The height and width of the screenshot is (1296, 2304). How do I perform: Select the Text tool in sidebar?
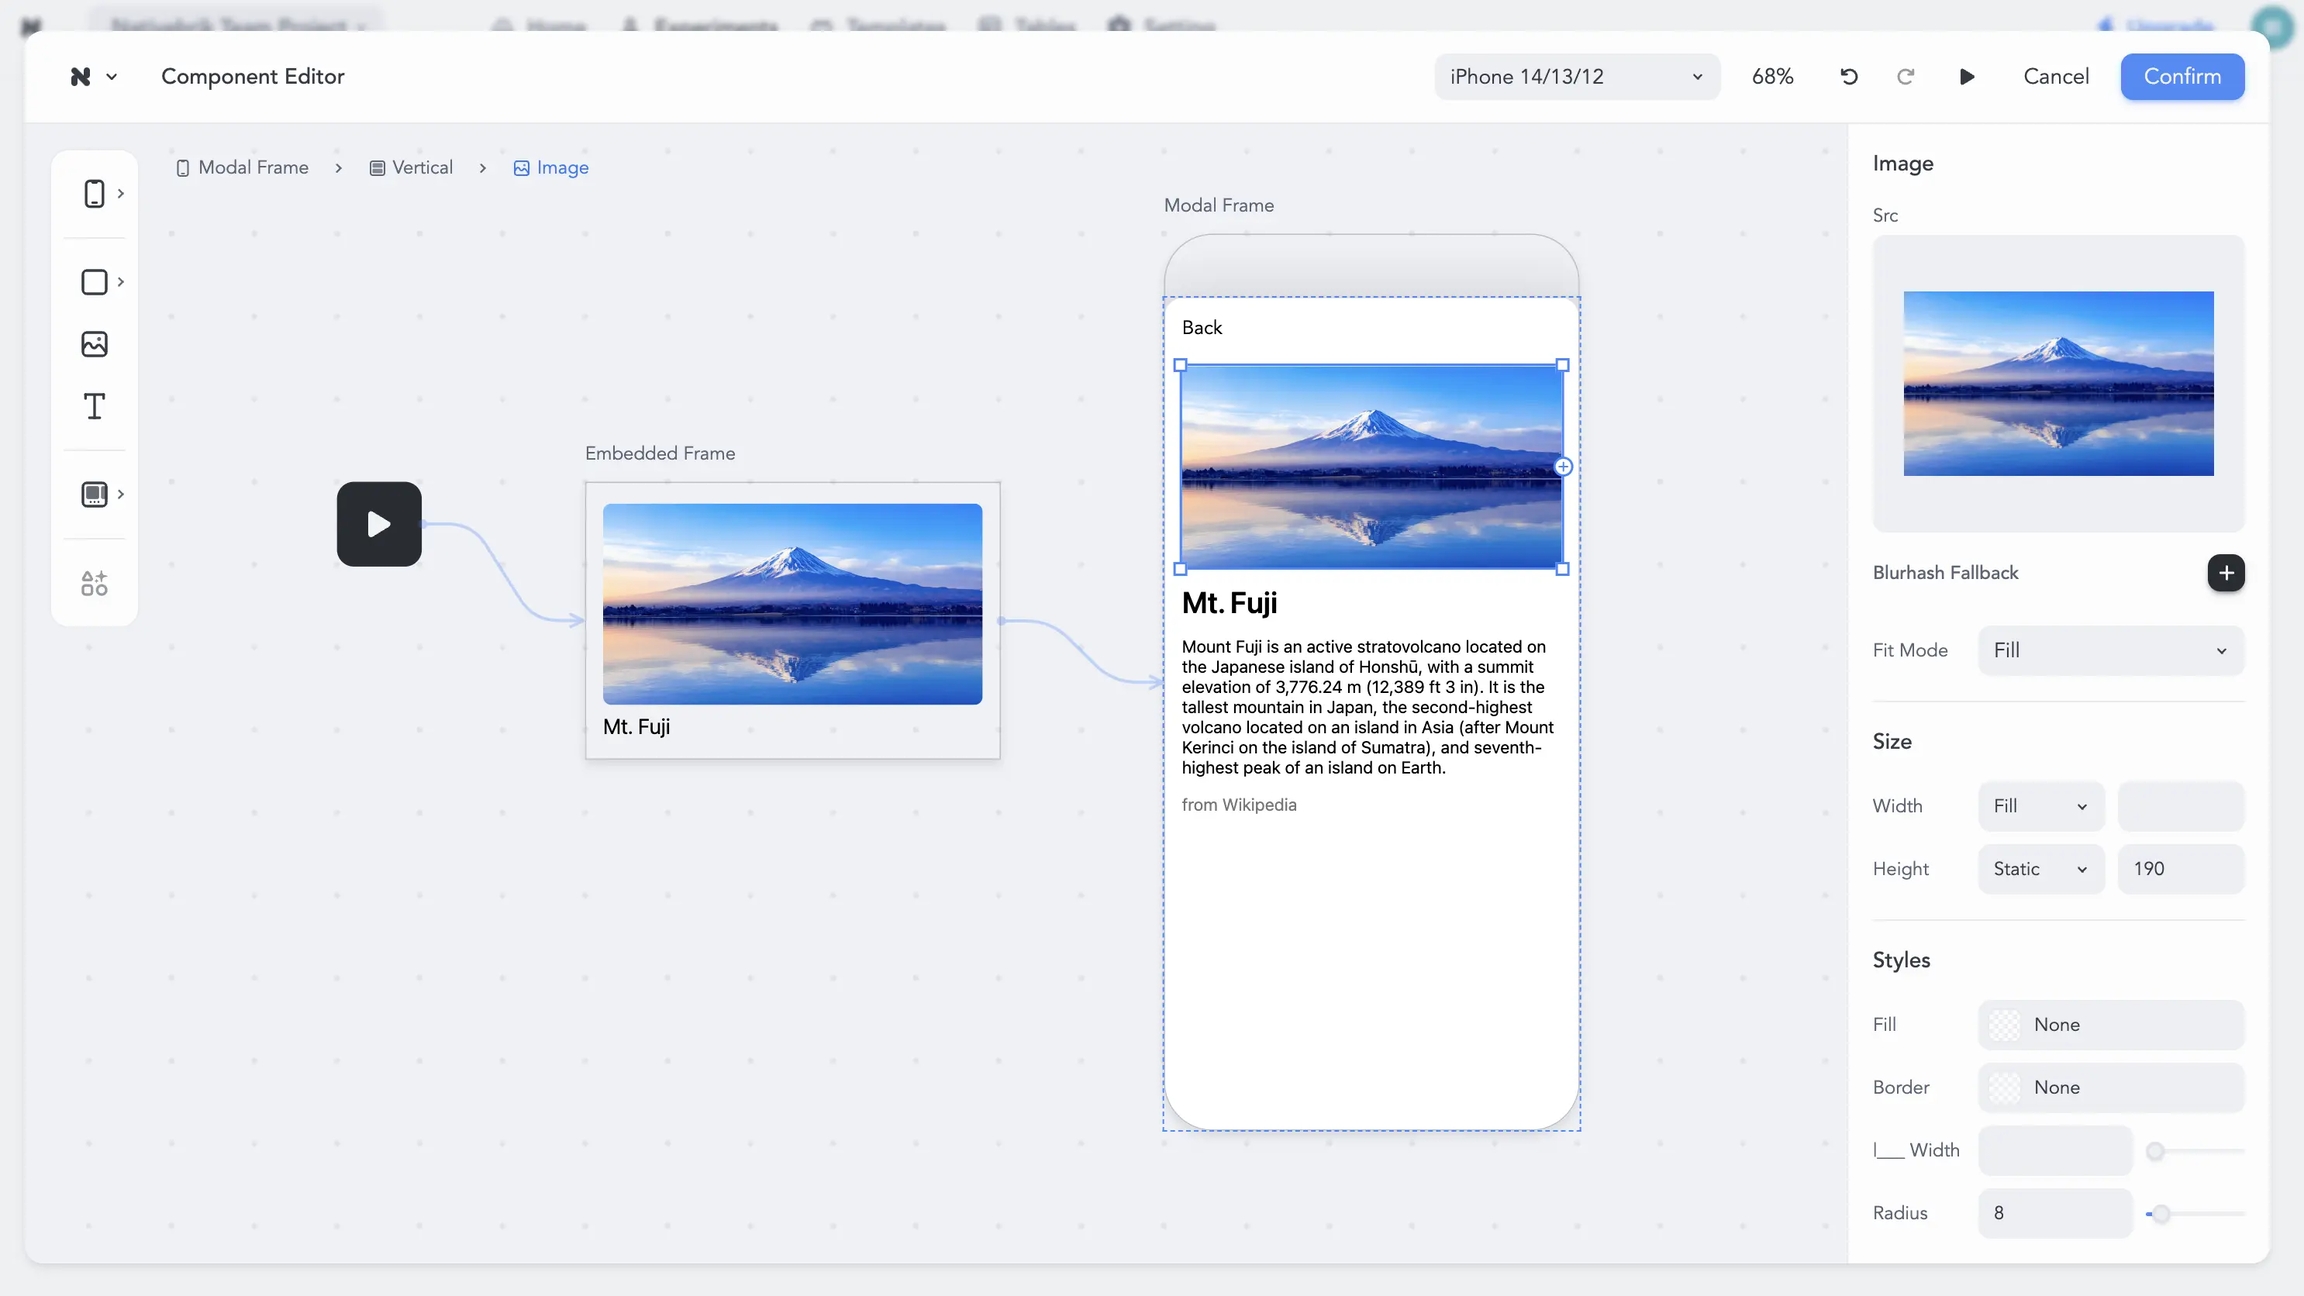point(94,407)
